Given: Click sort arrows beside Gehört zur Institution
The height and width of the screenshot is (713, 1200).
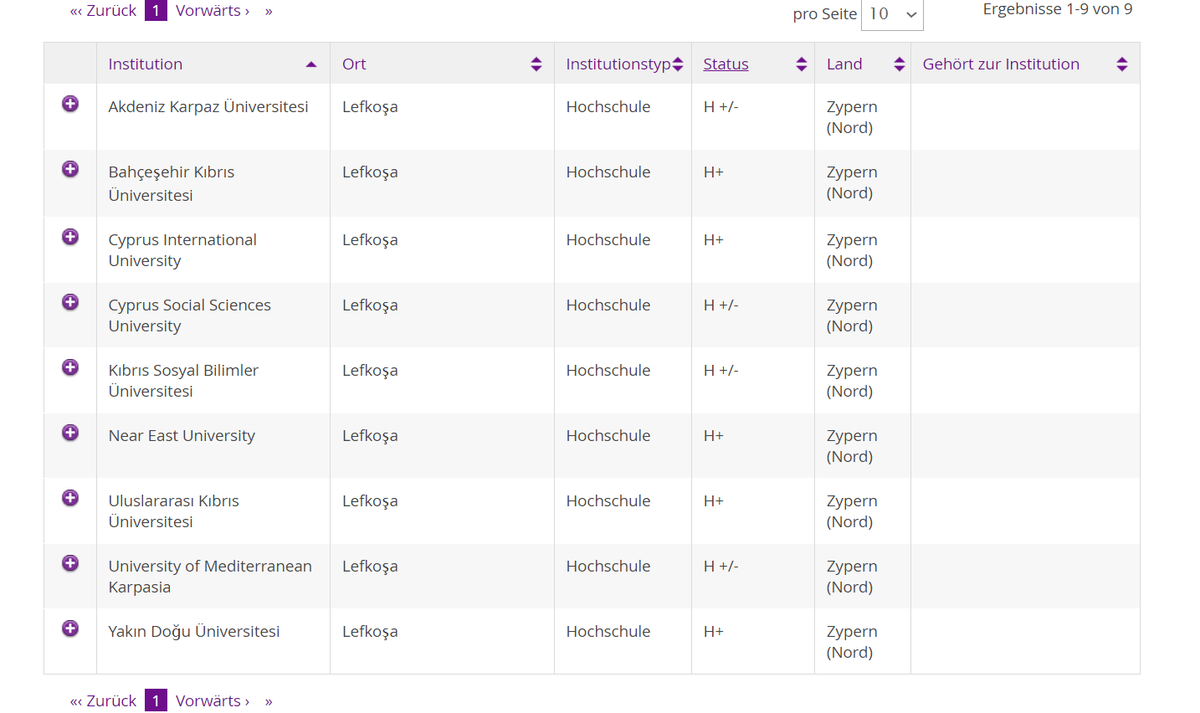Looking at the screenshot, I should pos(1122,64).
